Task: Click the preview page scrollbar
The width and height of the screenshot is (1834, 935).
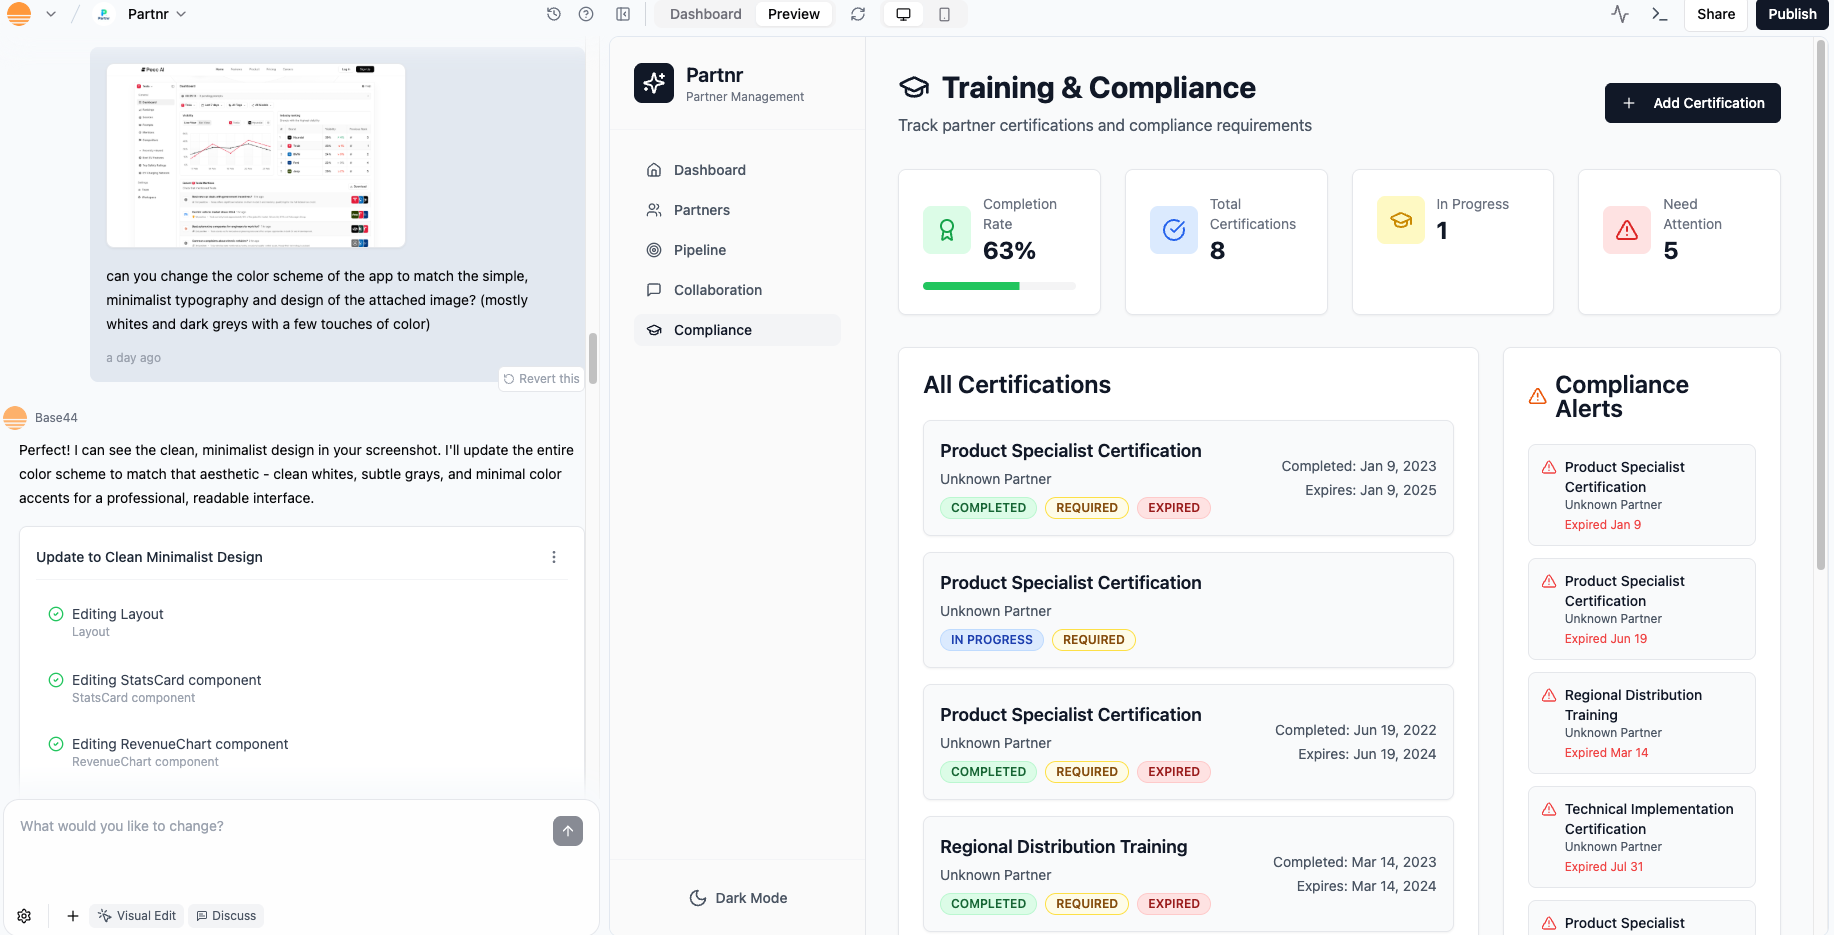Action: [1821, 305]
